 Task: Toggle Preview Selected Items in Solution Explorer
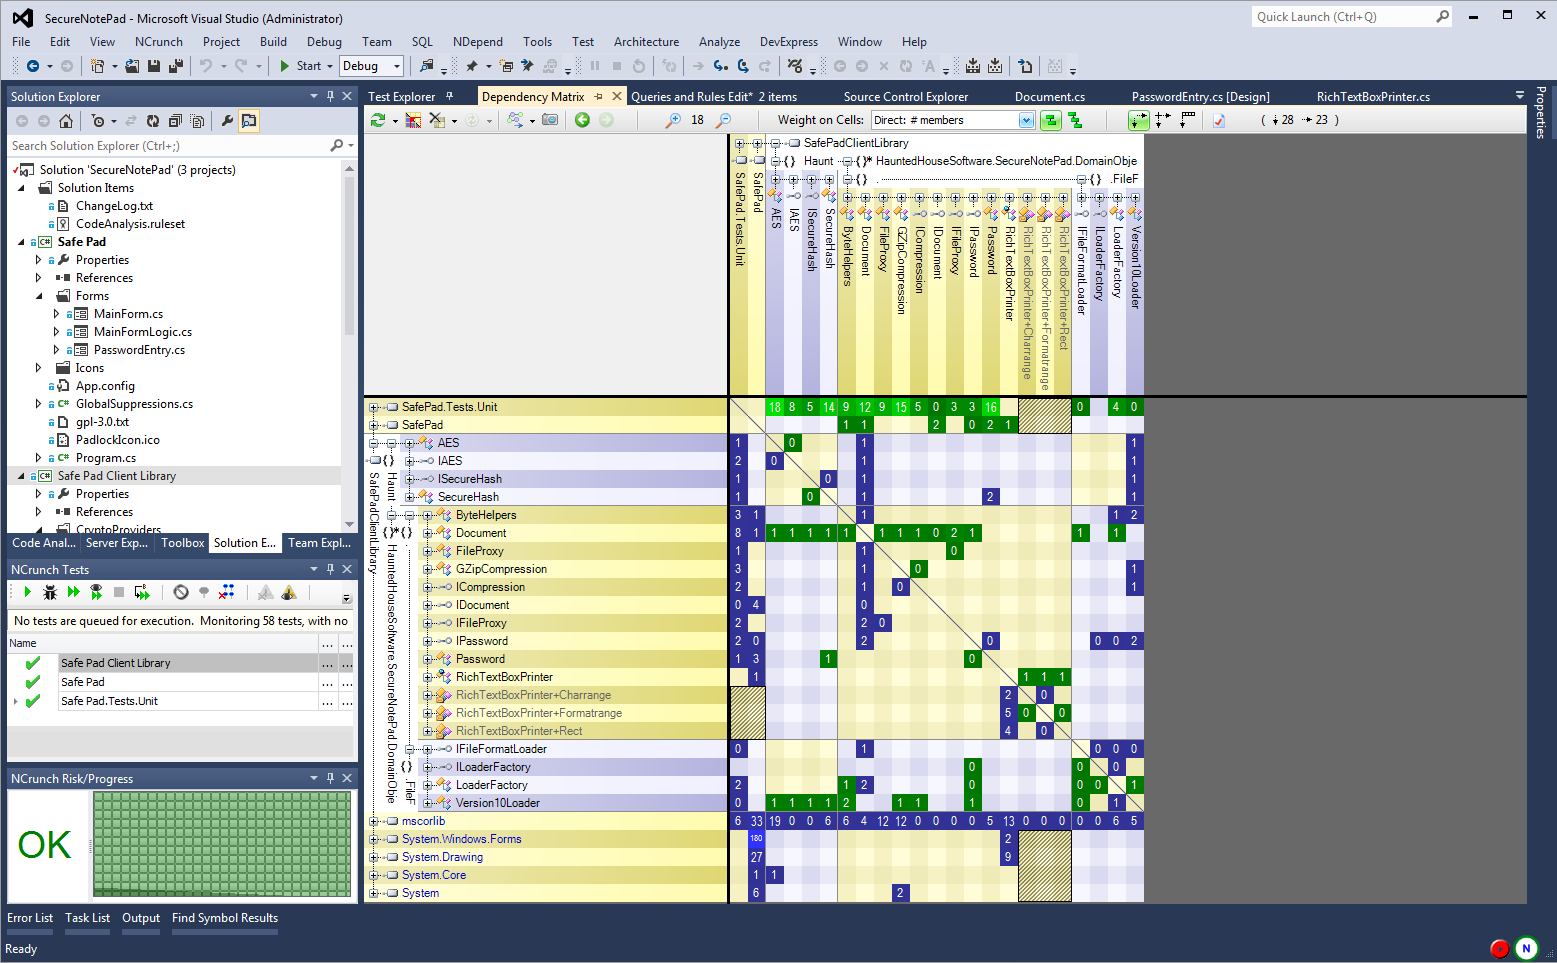248,120
